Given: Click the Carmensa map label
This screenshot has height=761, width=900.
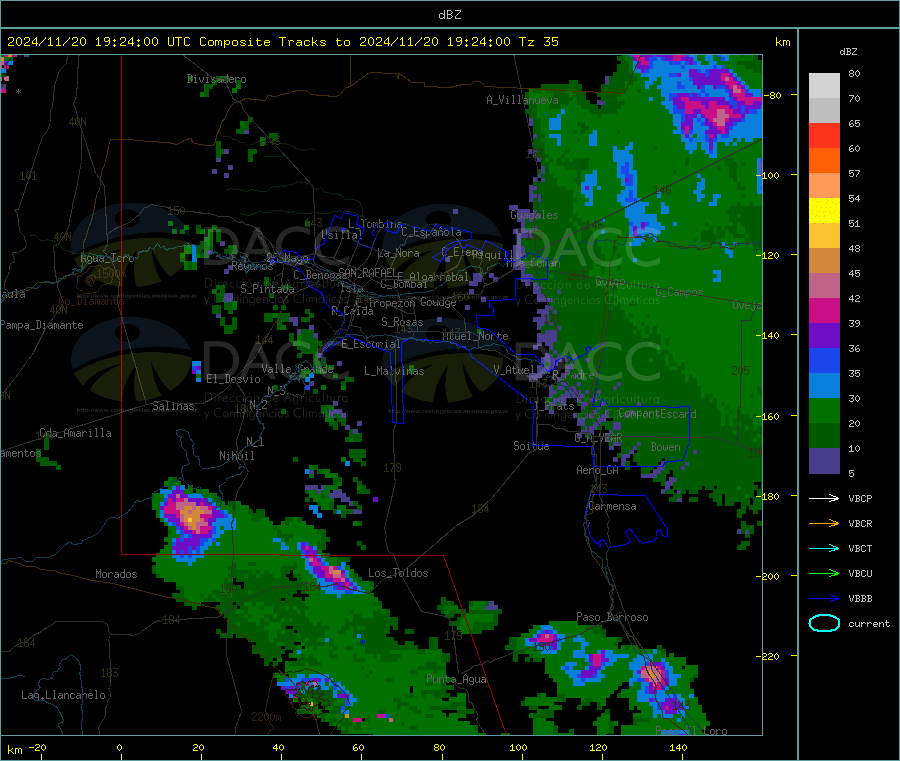Looking at the screenshot, I should click(x=612, y=506).
